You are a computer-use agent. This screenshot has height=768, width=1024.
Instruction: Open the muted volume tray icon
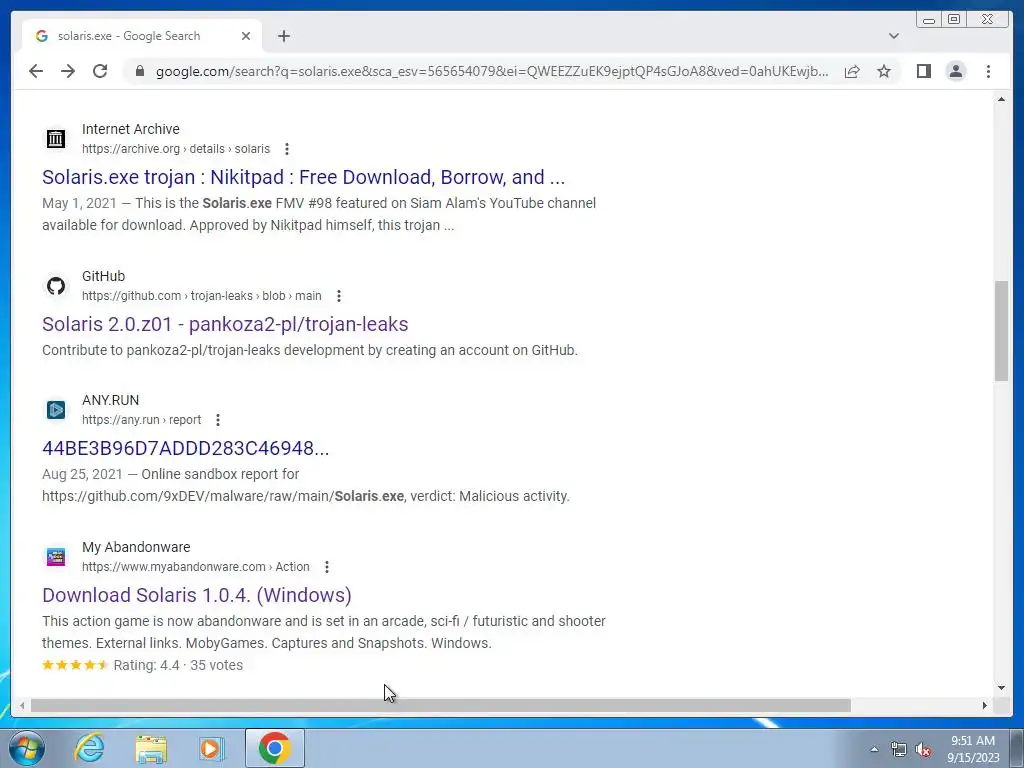click(x=923, y=749)
